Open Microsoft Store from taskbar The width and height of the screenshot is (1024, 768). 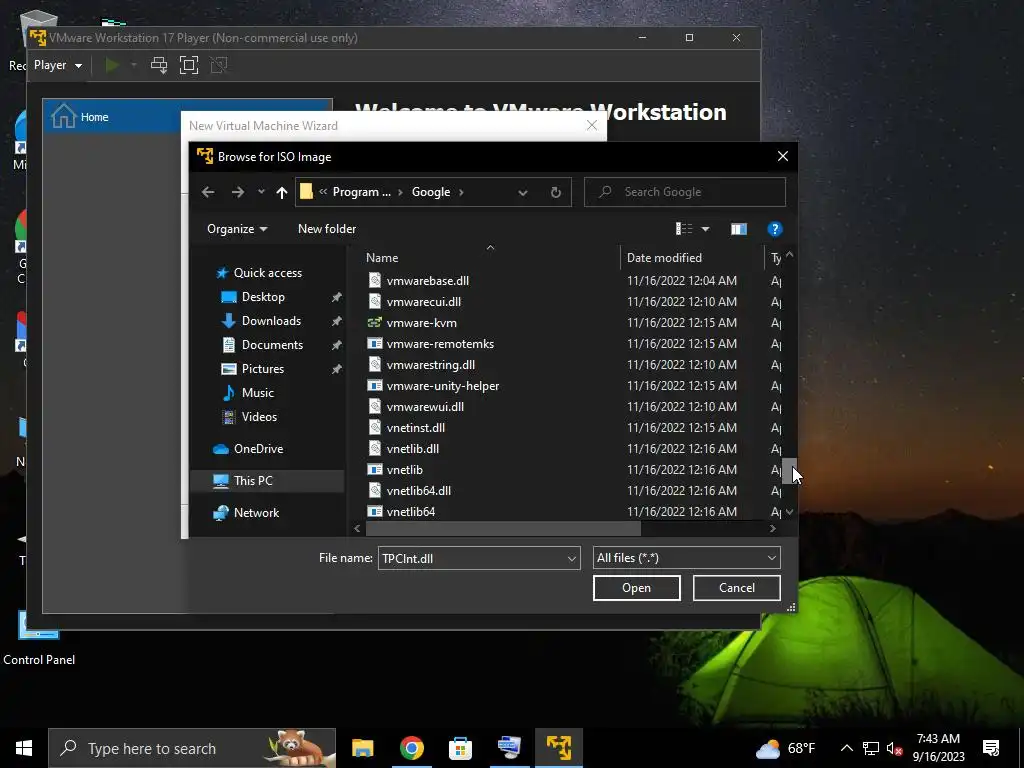pos(460,748)
